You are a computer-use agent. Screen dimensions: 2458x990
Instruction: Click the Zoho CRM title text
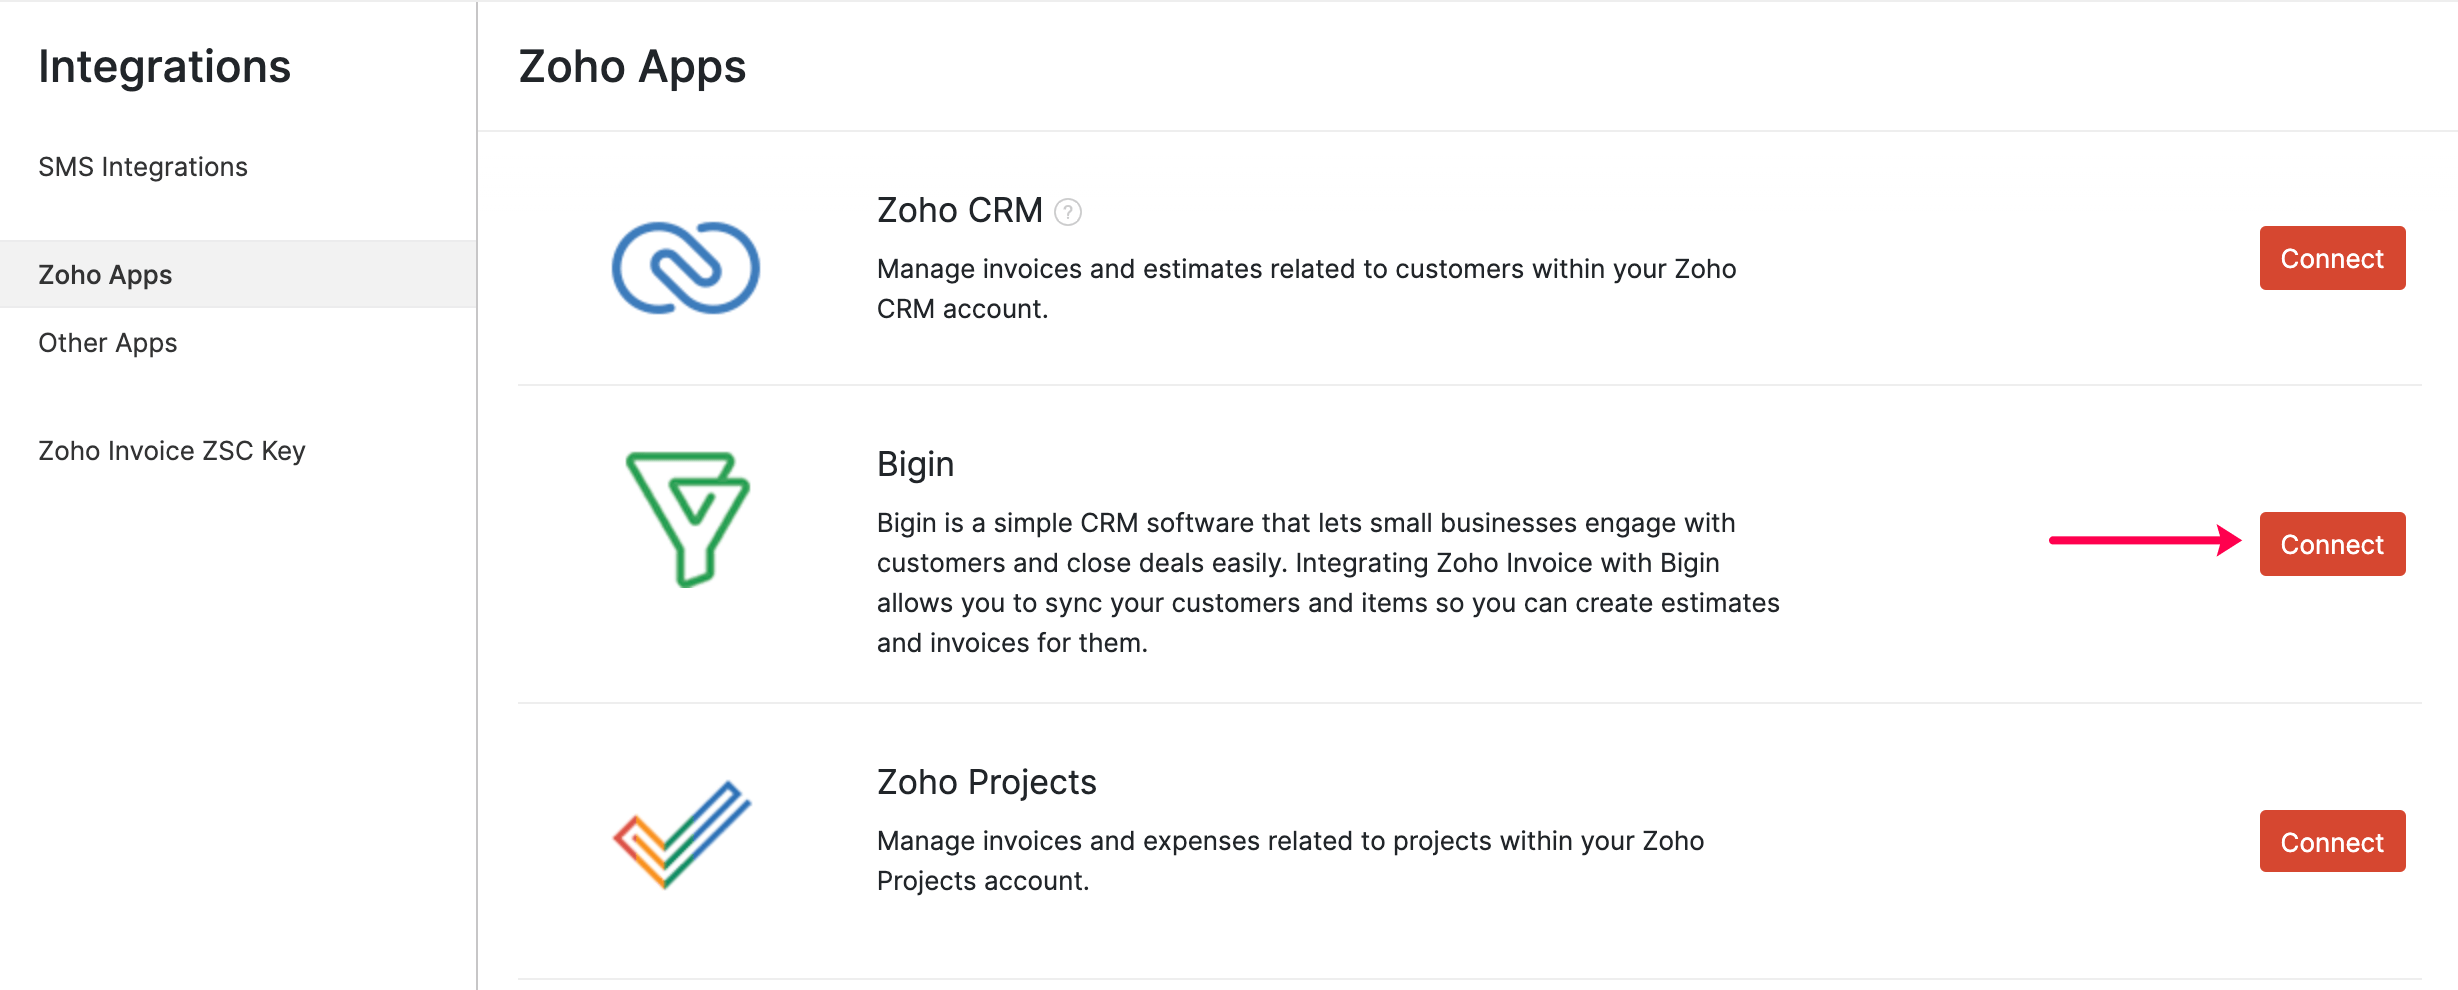tap(959, 211)
